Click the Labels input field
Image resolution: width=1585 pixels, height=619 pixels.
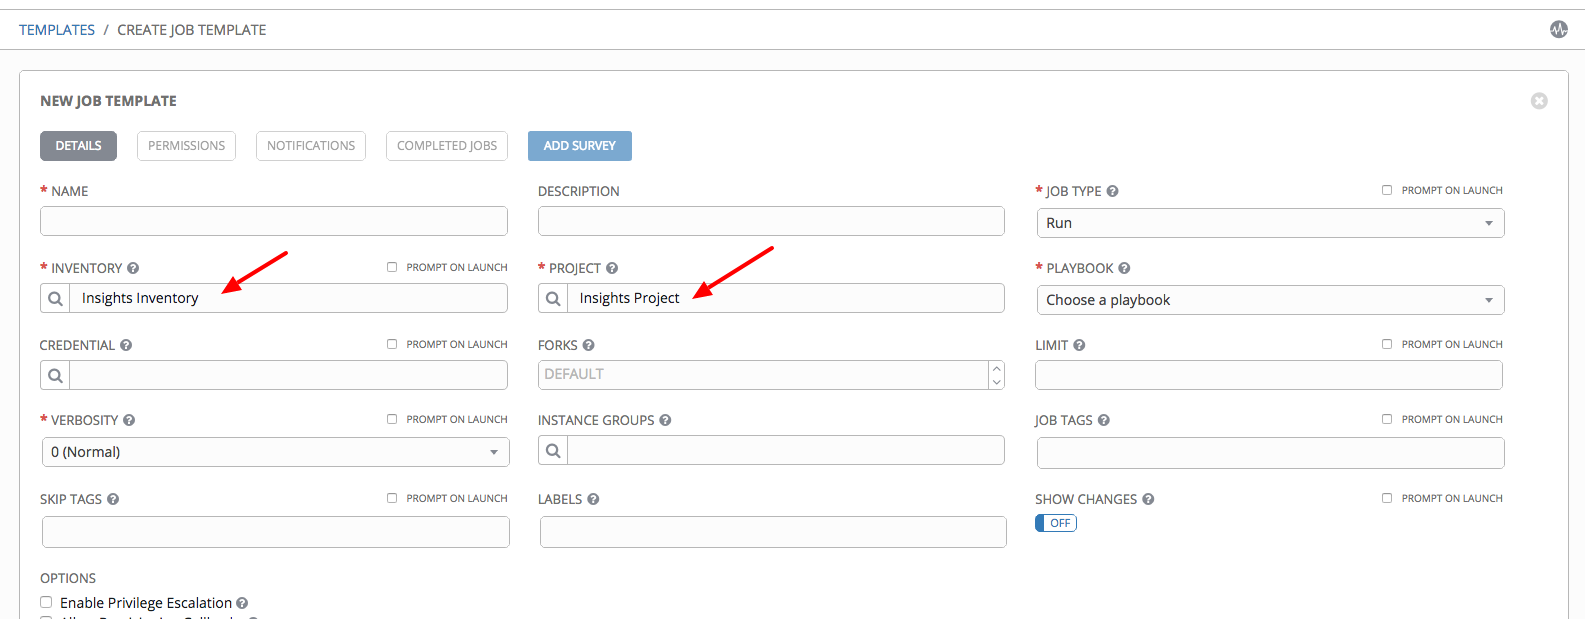pos(773,532)
